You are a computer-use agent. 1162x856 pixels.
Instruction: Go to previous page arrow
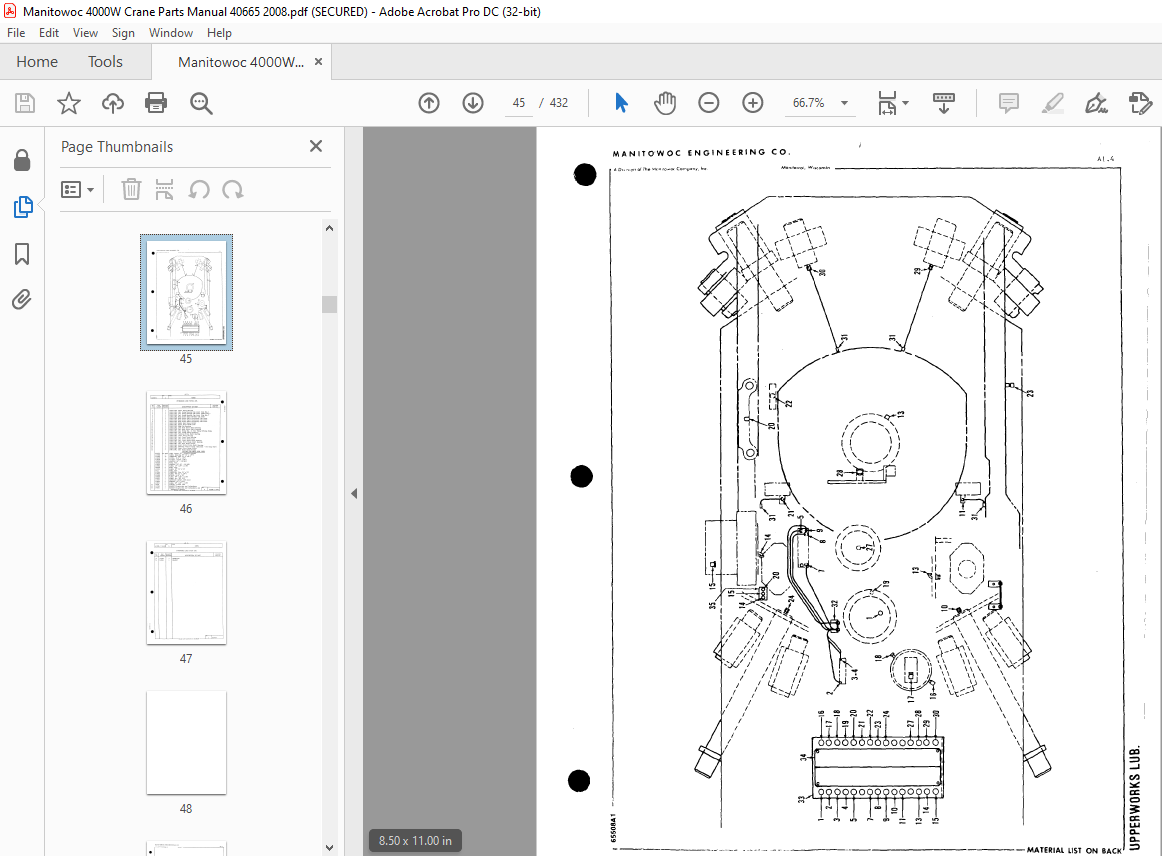point(429,103)
